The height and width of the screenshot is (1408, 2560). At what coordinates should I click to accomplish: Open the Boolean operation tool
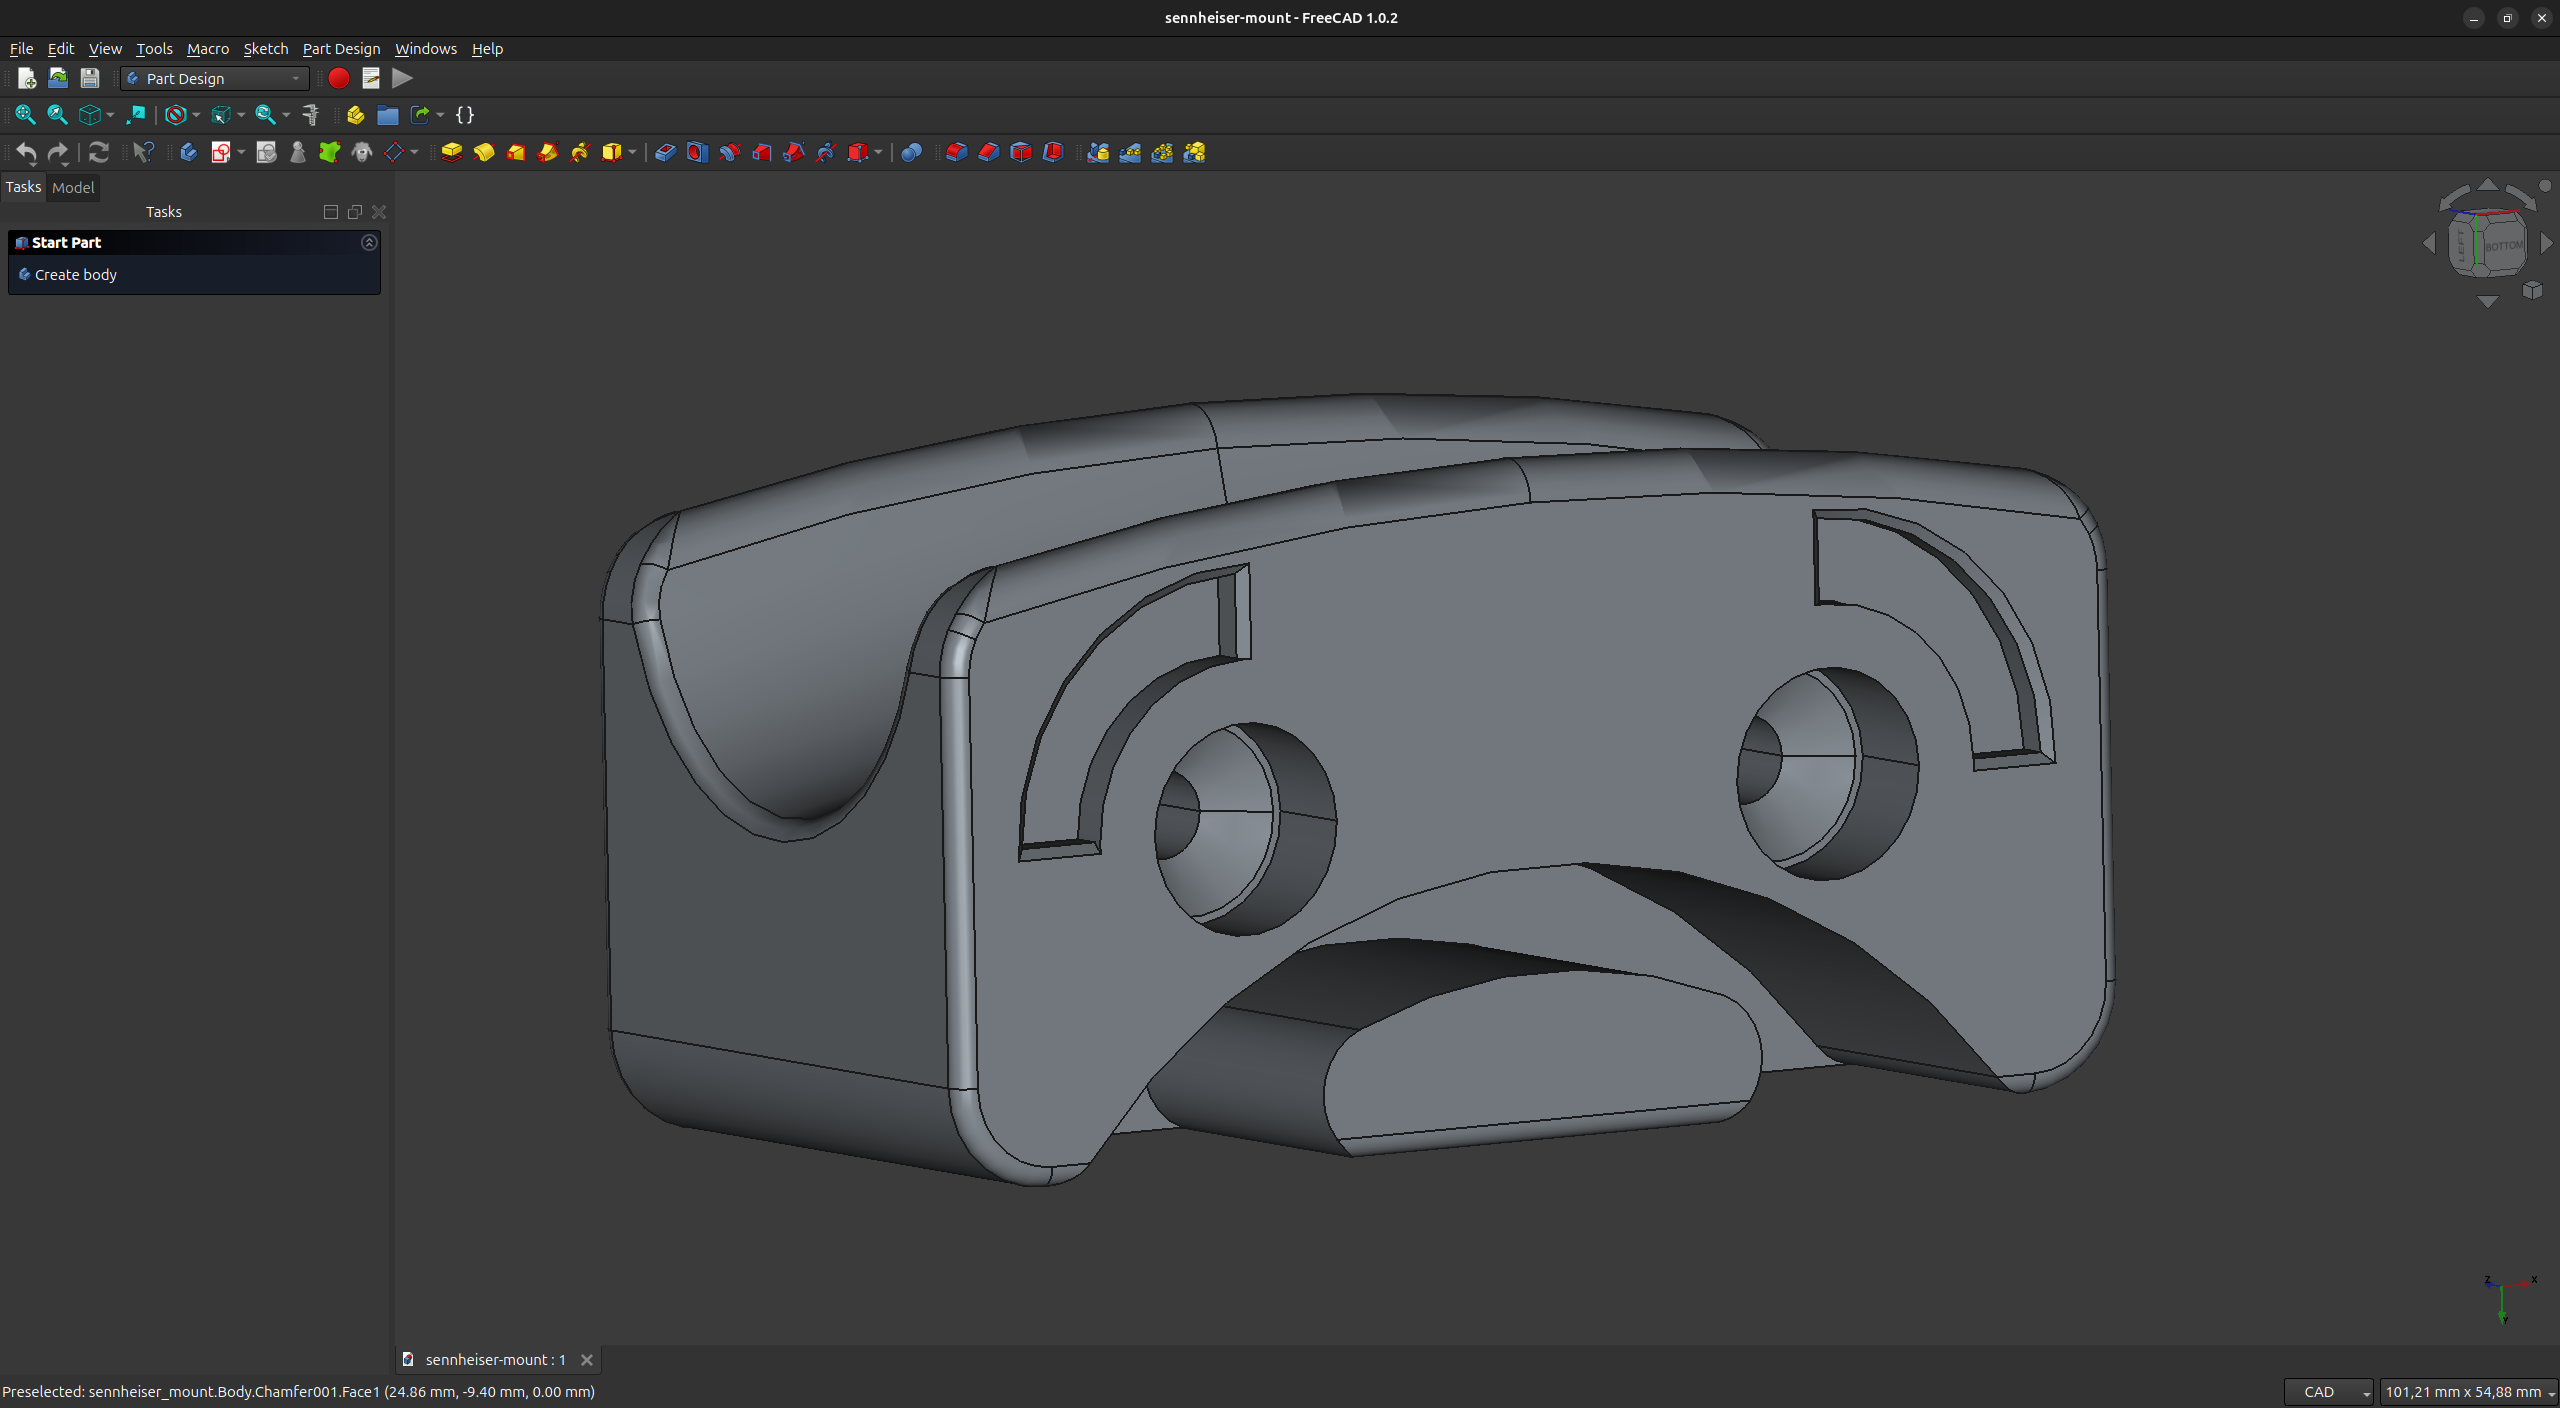pyautogui.click(x=911, y=152)
